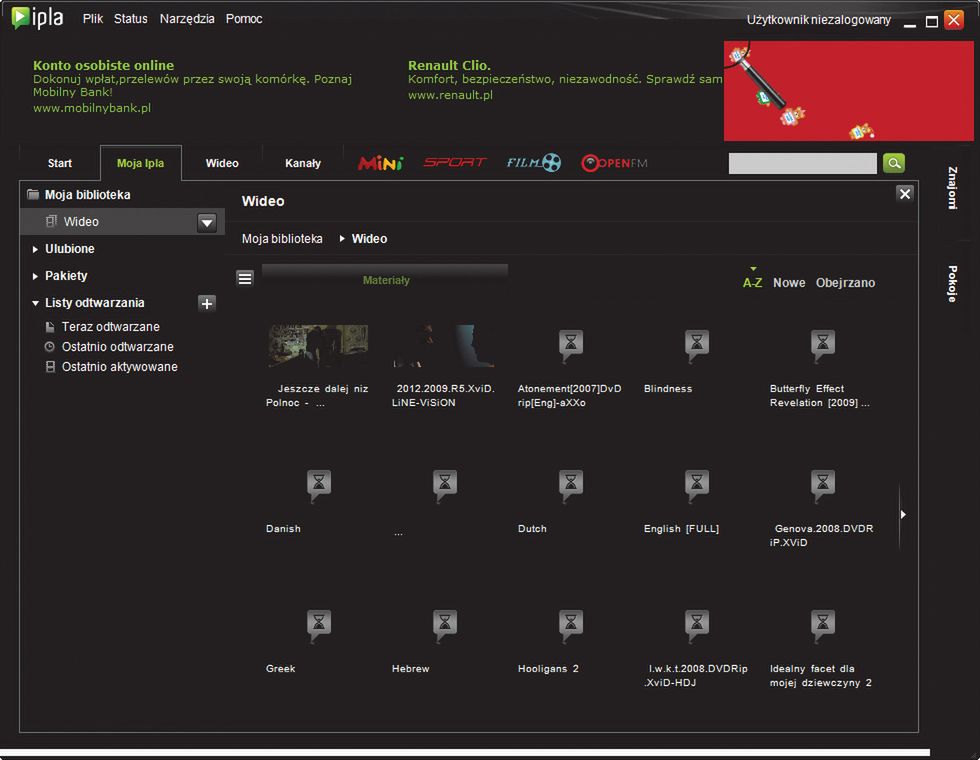
Task: Click Moja biblioteka in the breadcrumb
Action: point(282,239)
